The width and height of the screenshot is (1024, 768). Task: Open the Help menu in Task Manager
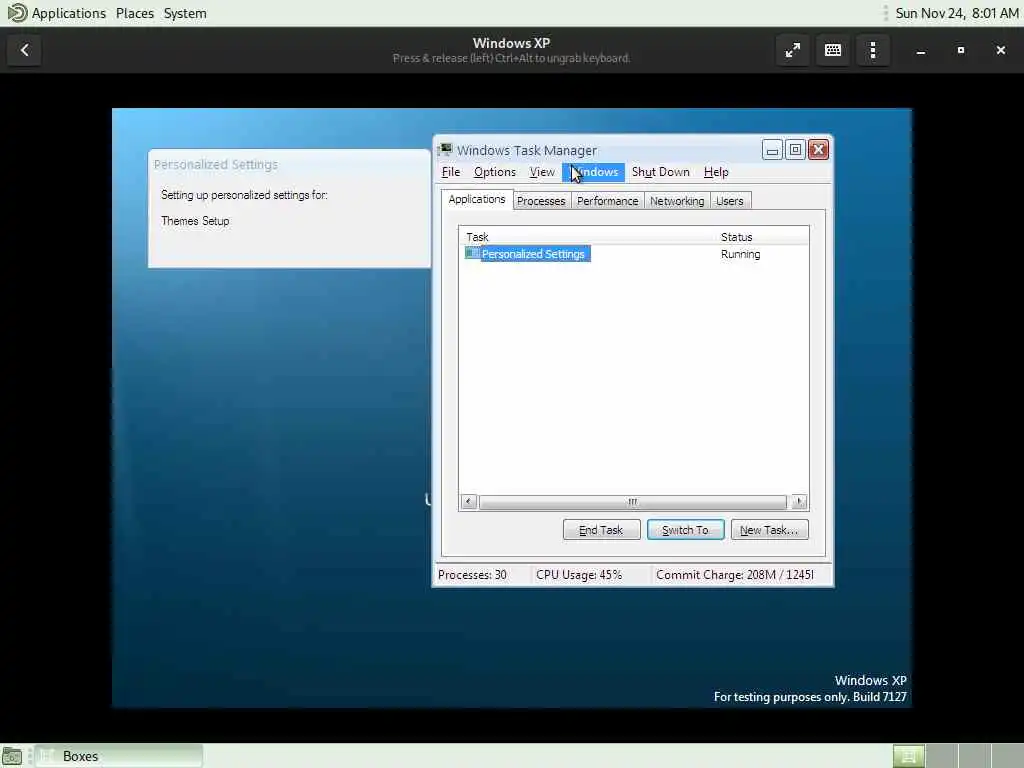pos(716,172)
